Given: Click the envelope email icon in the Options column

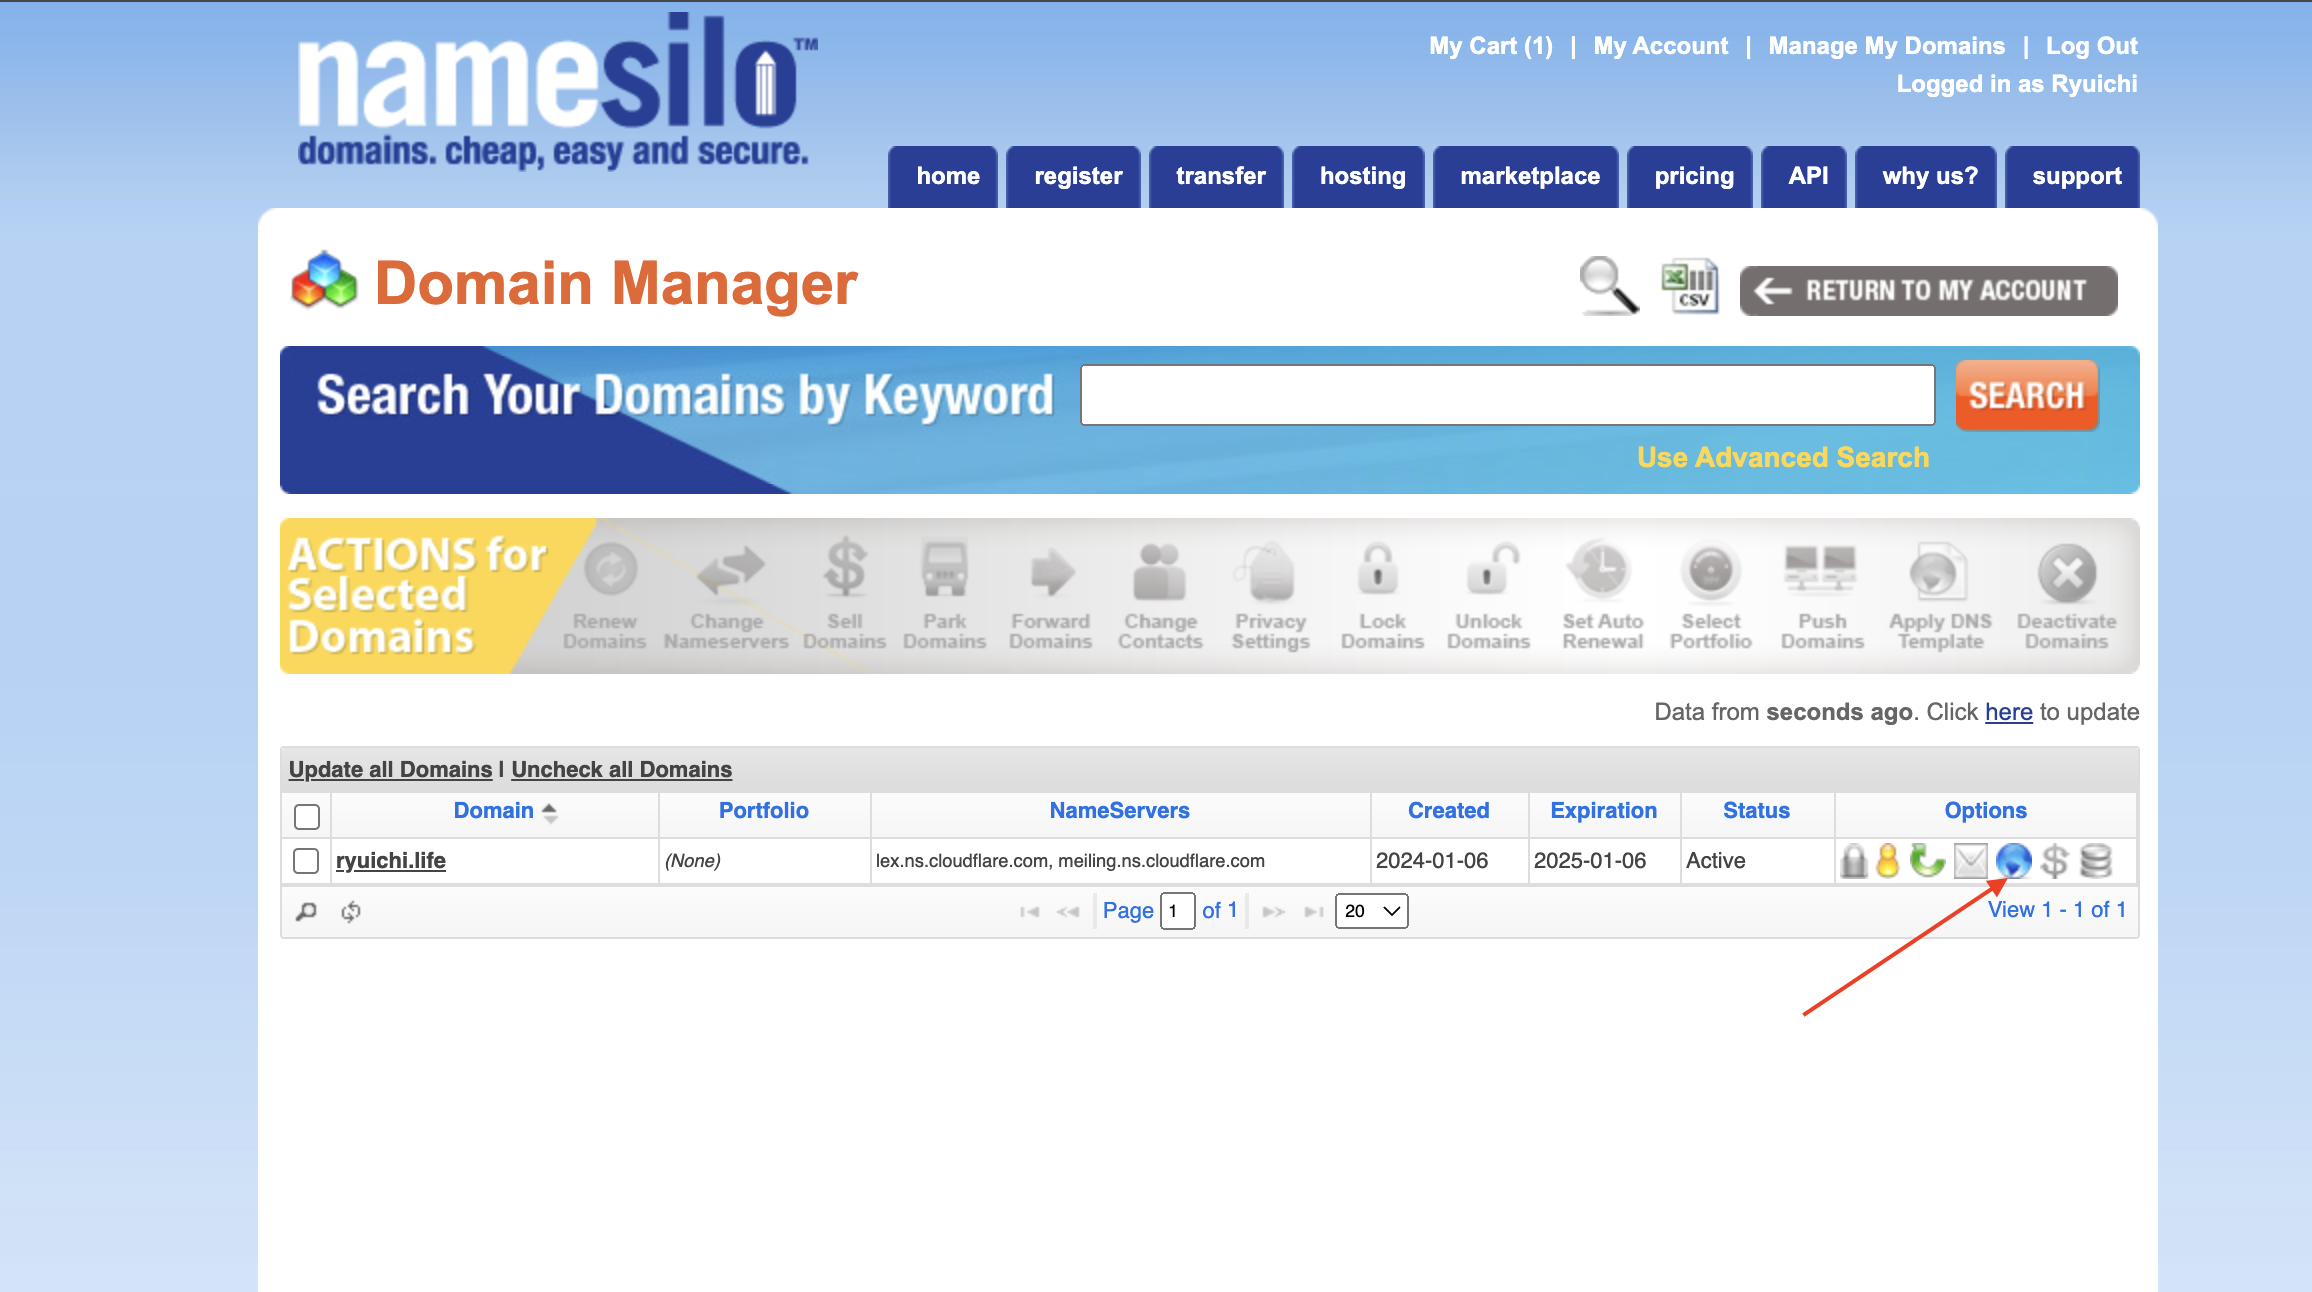Looking at the screenshot, I should coord(1970,860).
